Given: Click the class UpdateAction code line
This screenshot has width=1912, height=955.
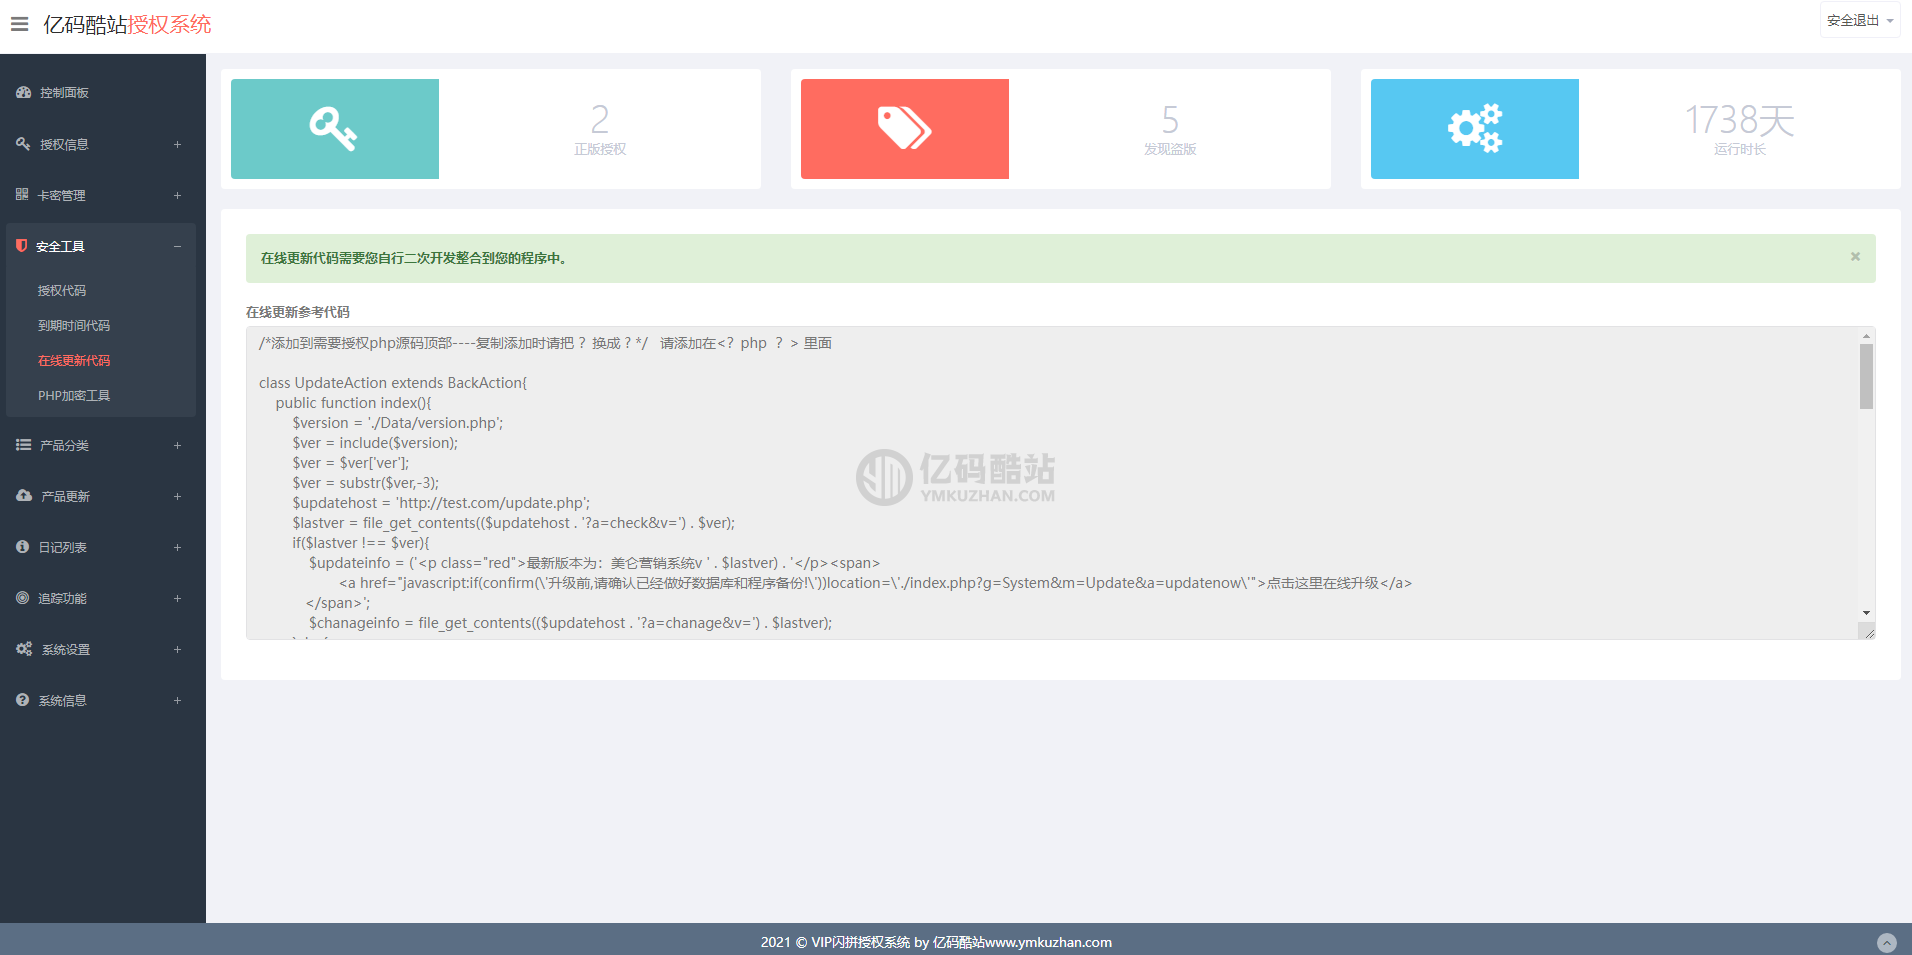Looking at the screenshot, I should [393, 383].
